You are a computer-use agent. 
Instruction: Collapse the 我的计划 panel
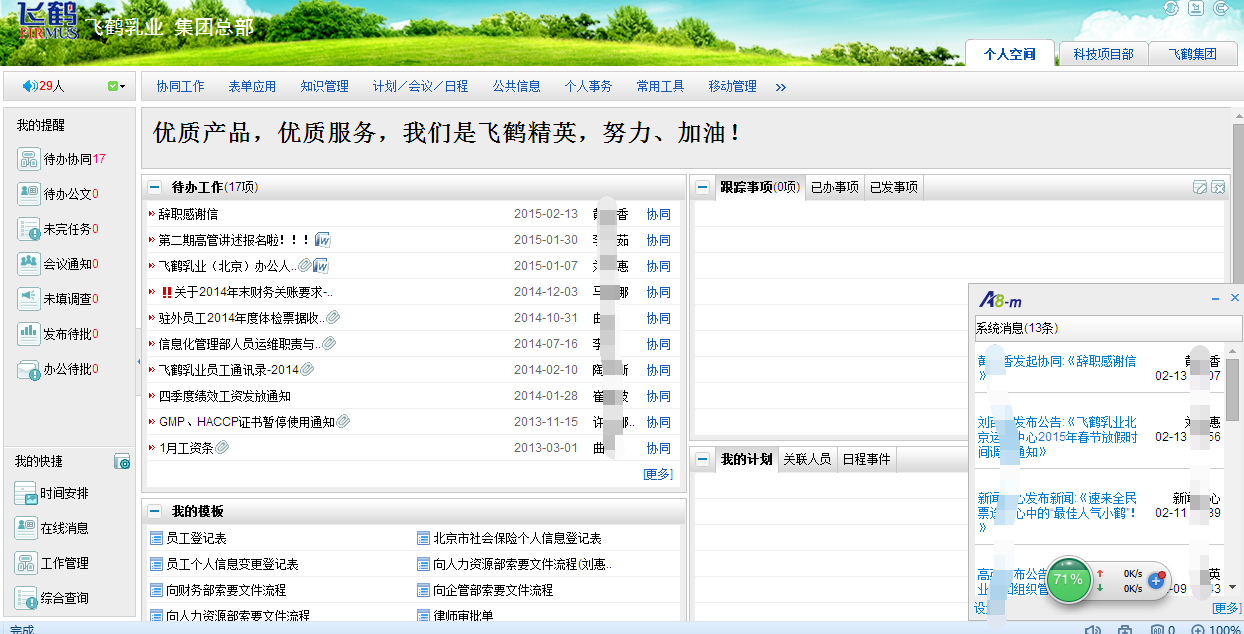pos(703,460)
